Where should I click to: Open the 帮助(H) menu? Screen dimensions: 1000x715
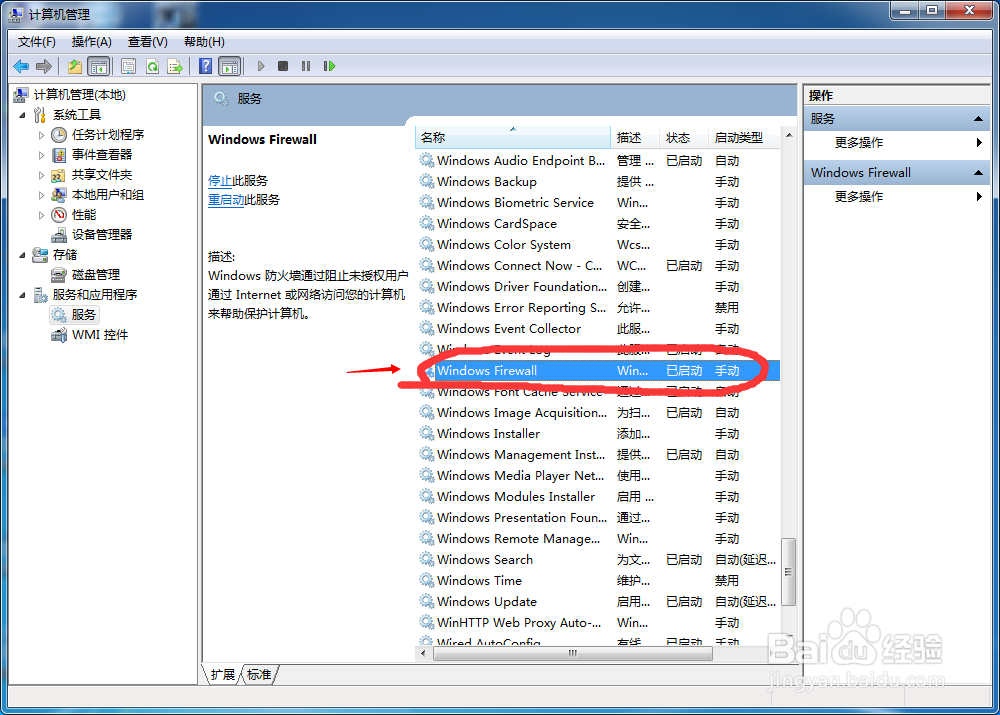tap(204, 42)
